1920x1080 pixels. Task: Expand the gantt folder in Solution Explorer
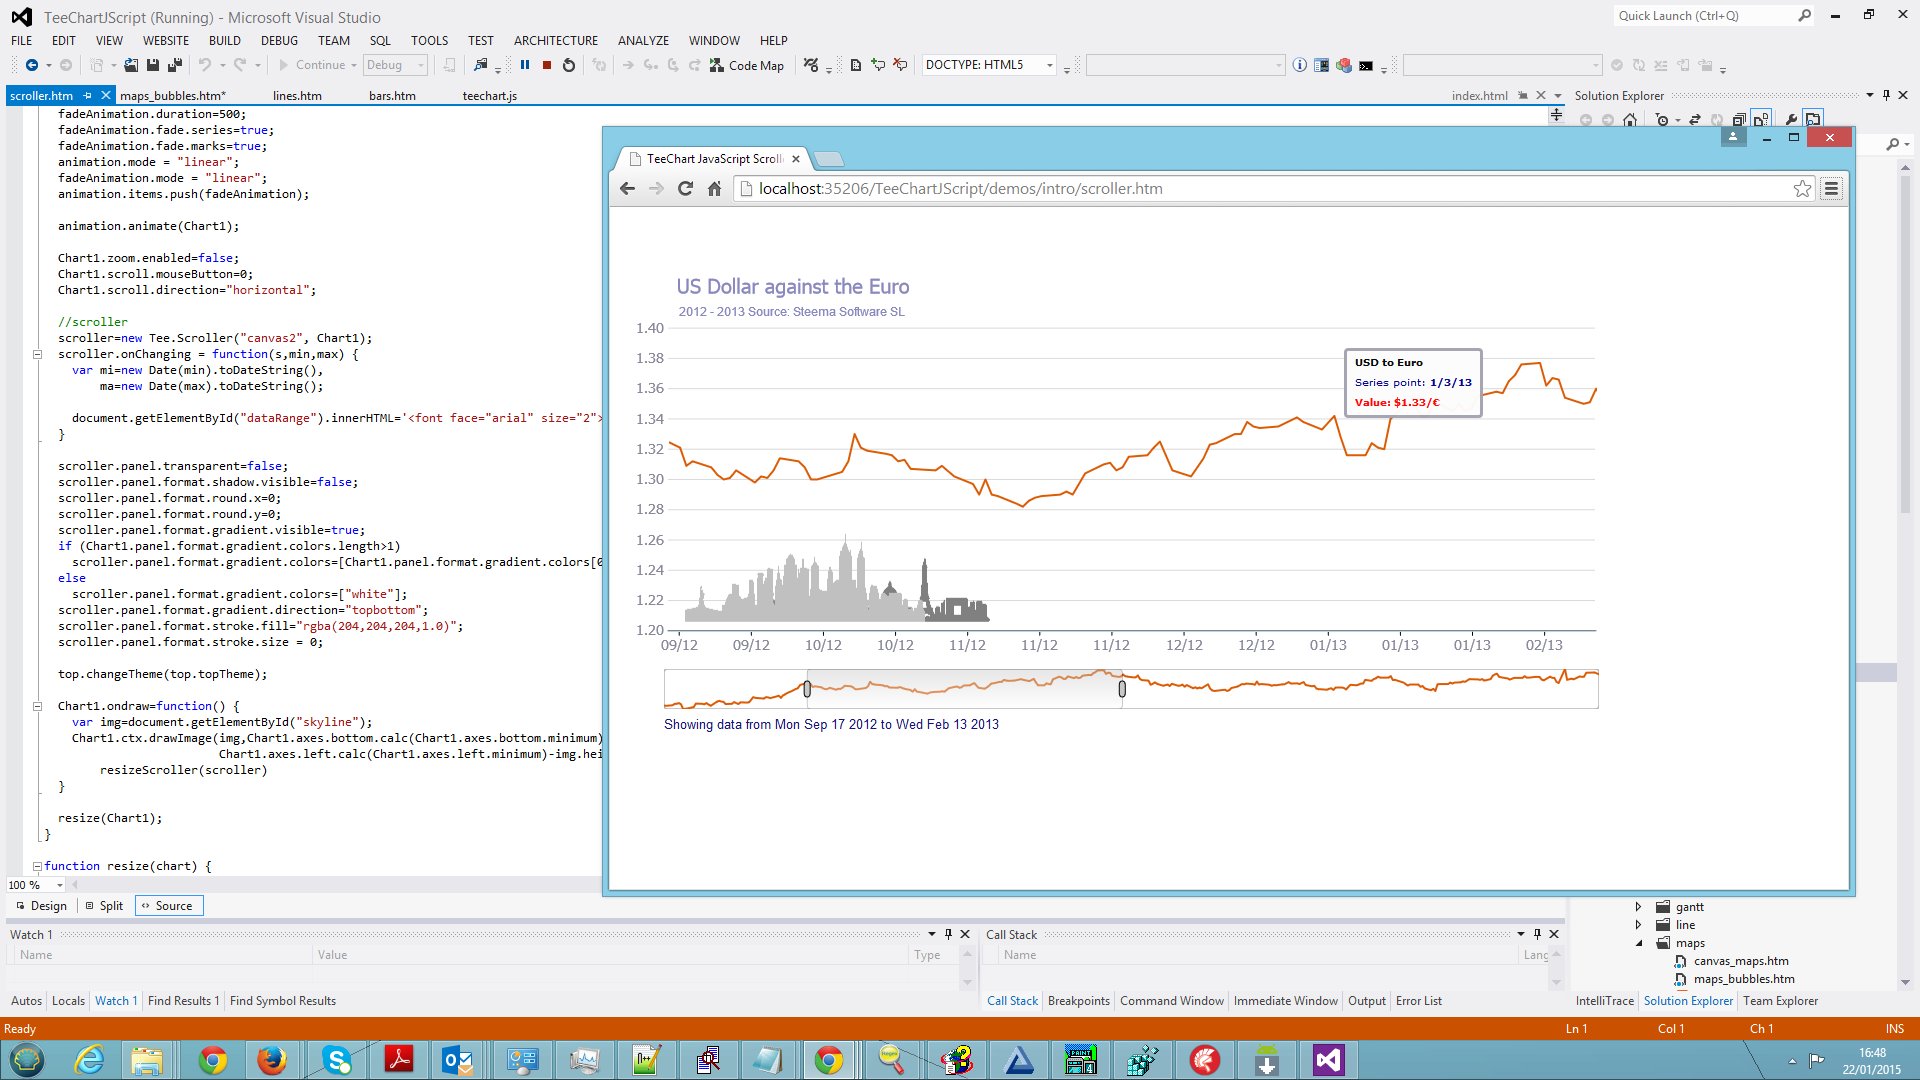point(1638,907)
